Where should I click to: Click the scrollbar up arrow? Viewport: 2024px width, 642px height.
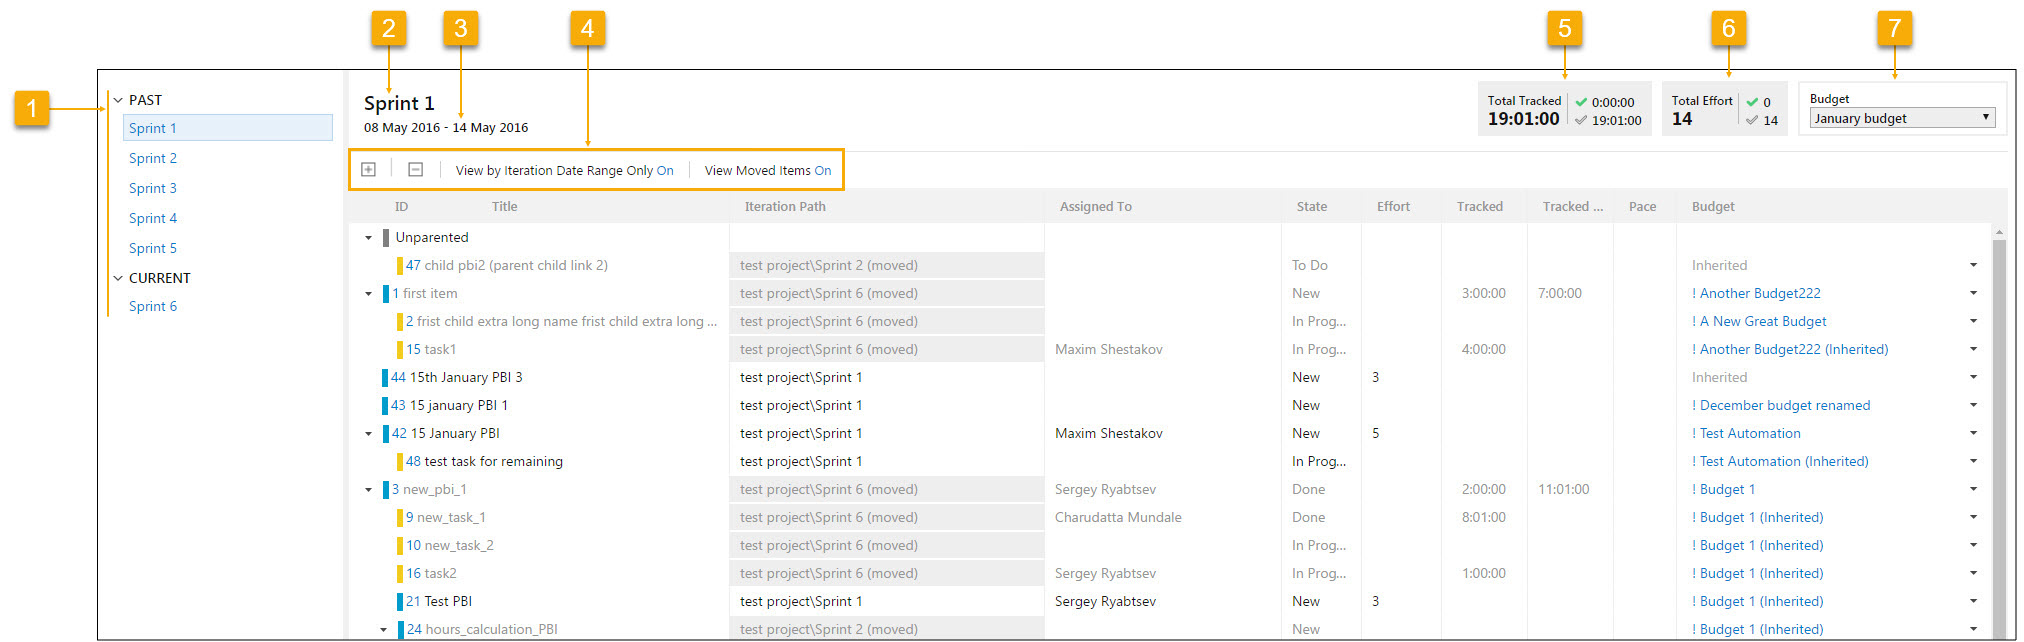(x=1999, y=232)
